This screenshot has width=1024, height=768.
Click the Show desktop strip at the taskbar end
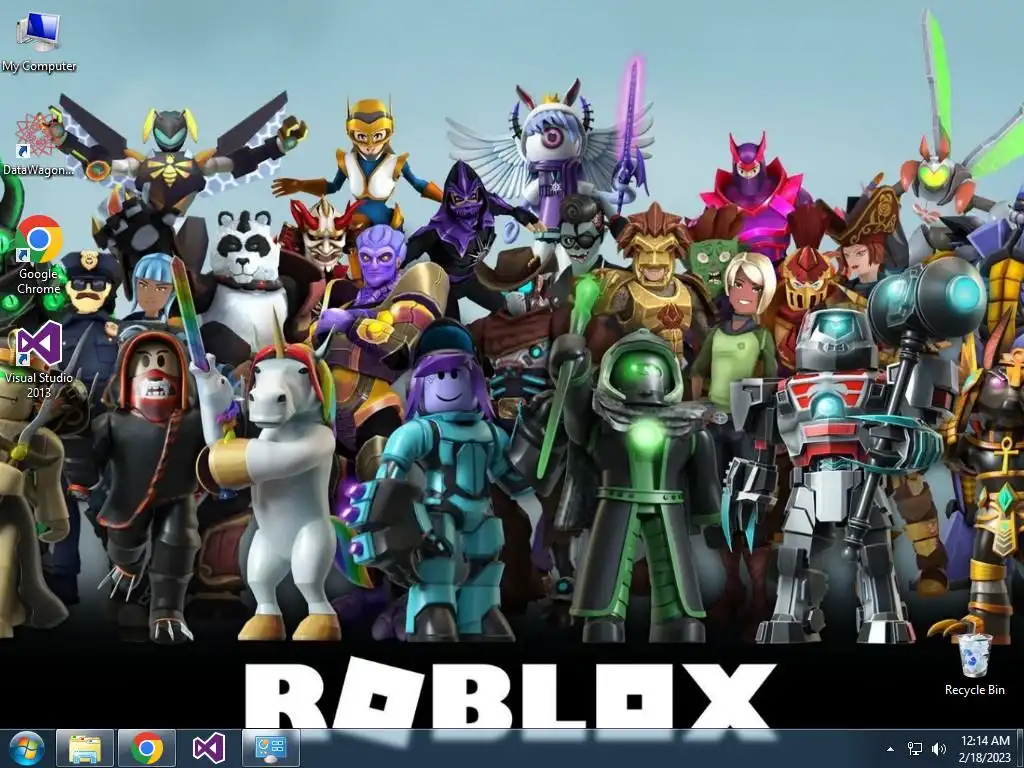tap(1020, 748)
